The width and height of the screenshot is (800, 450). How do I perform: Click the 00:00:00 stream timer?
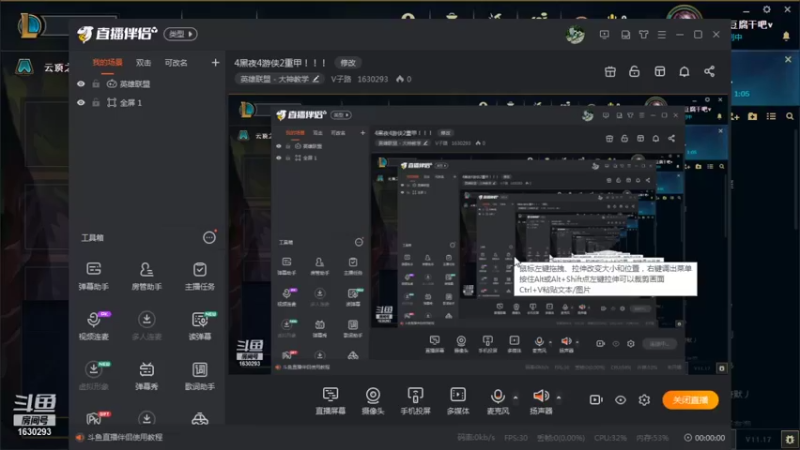710,438
